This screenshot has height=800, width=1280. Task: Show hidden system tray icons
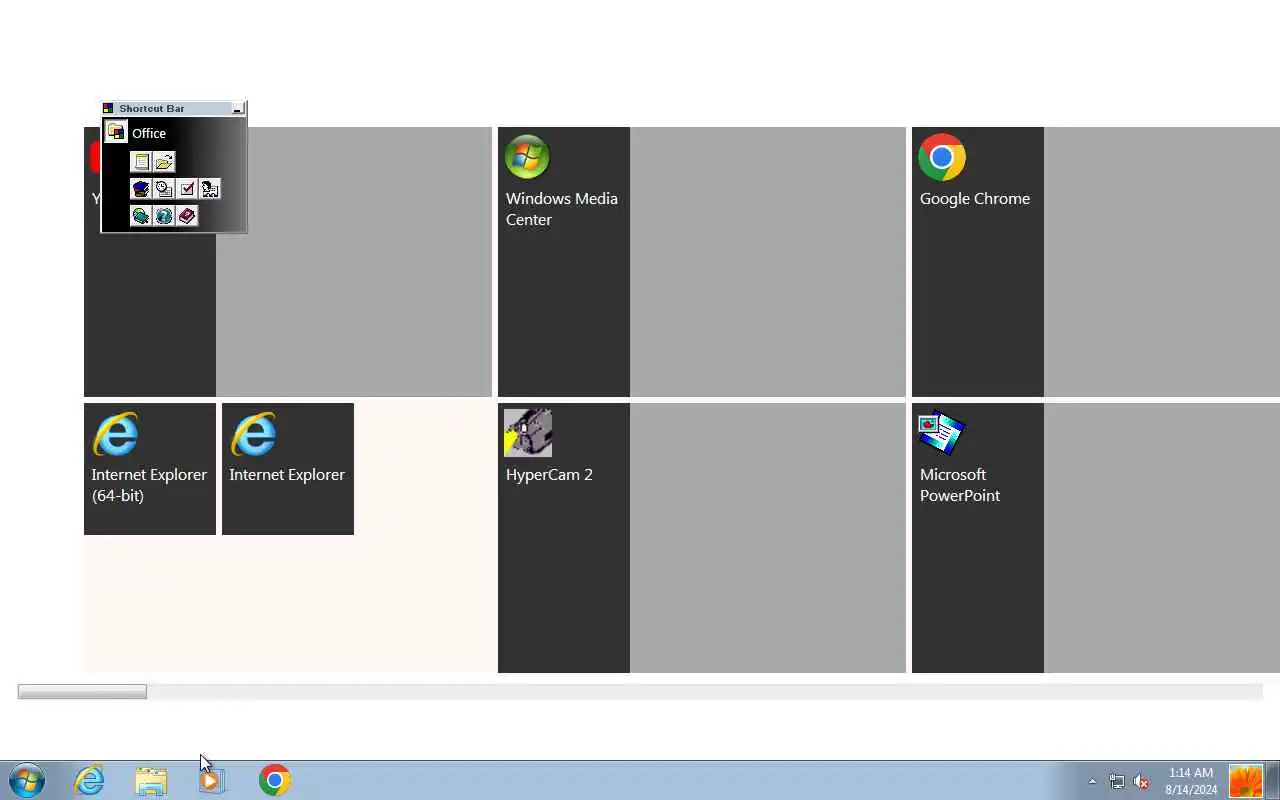(x=1092, y=782)
